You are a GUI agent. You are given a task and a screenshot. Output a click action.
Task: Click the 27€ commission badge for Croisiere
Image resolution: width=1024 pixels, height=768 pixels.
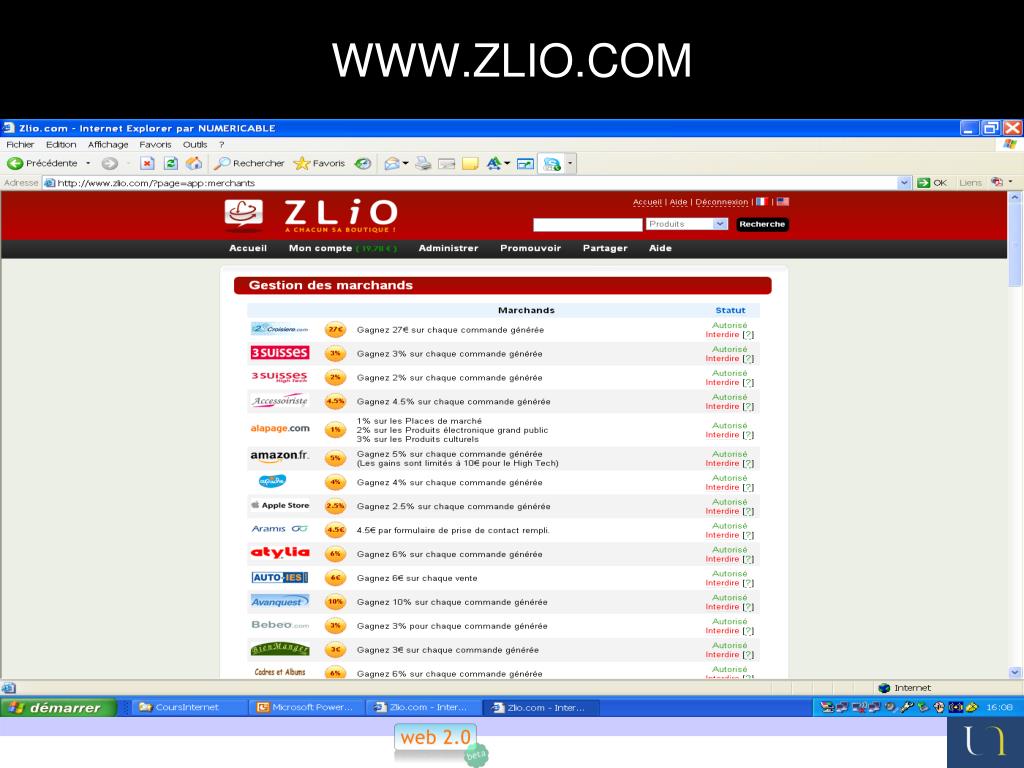click(336, 330)
